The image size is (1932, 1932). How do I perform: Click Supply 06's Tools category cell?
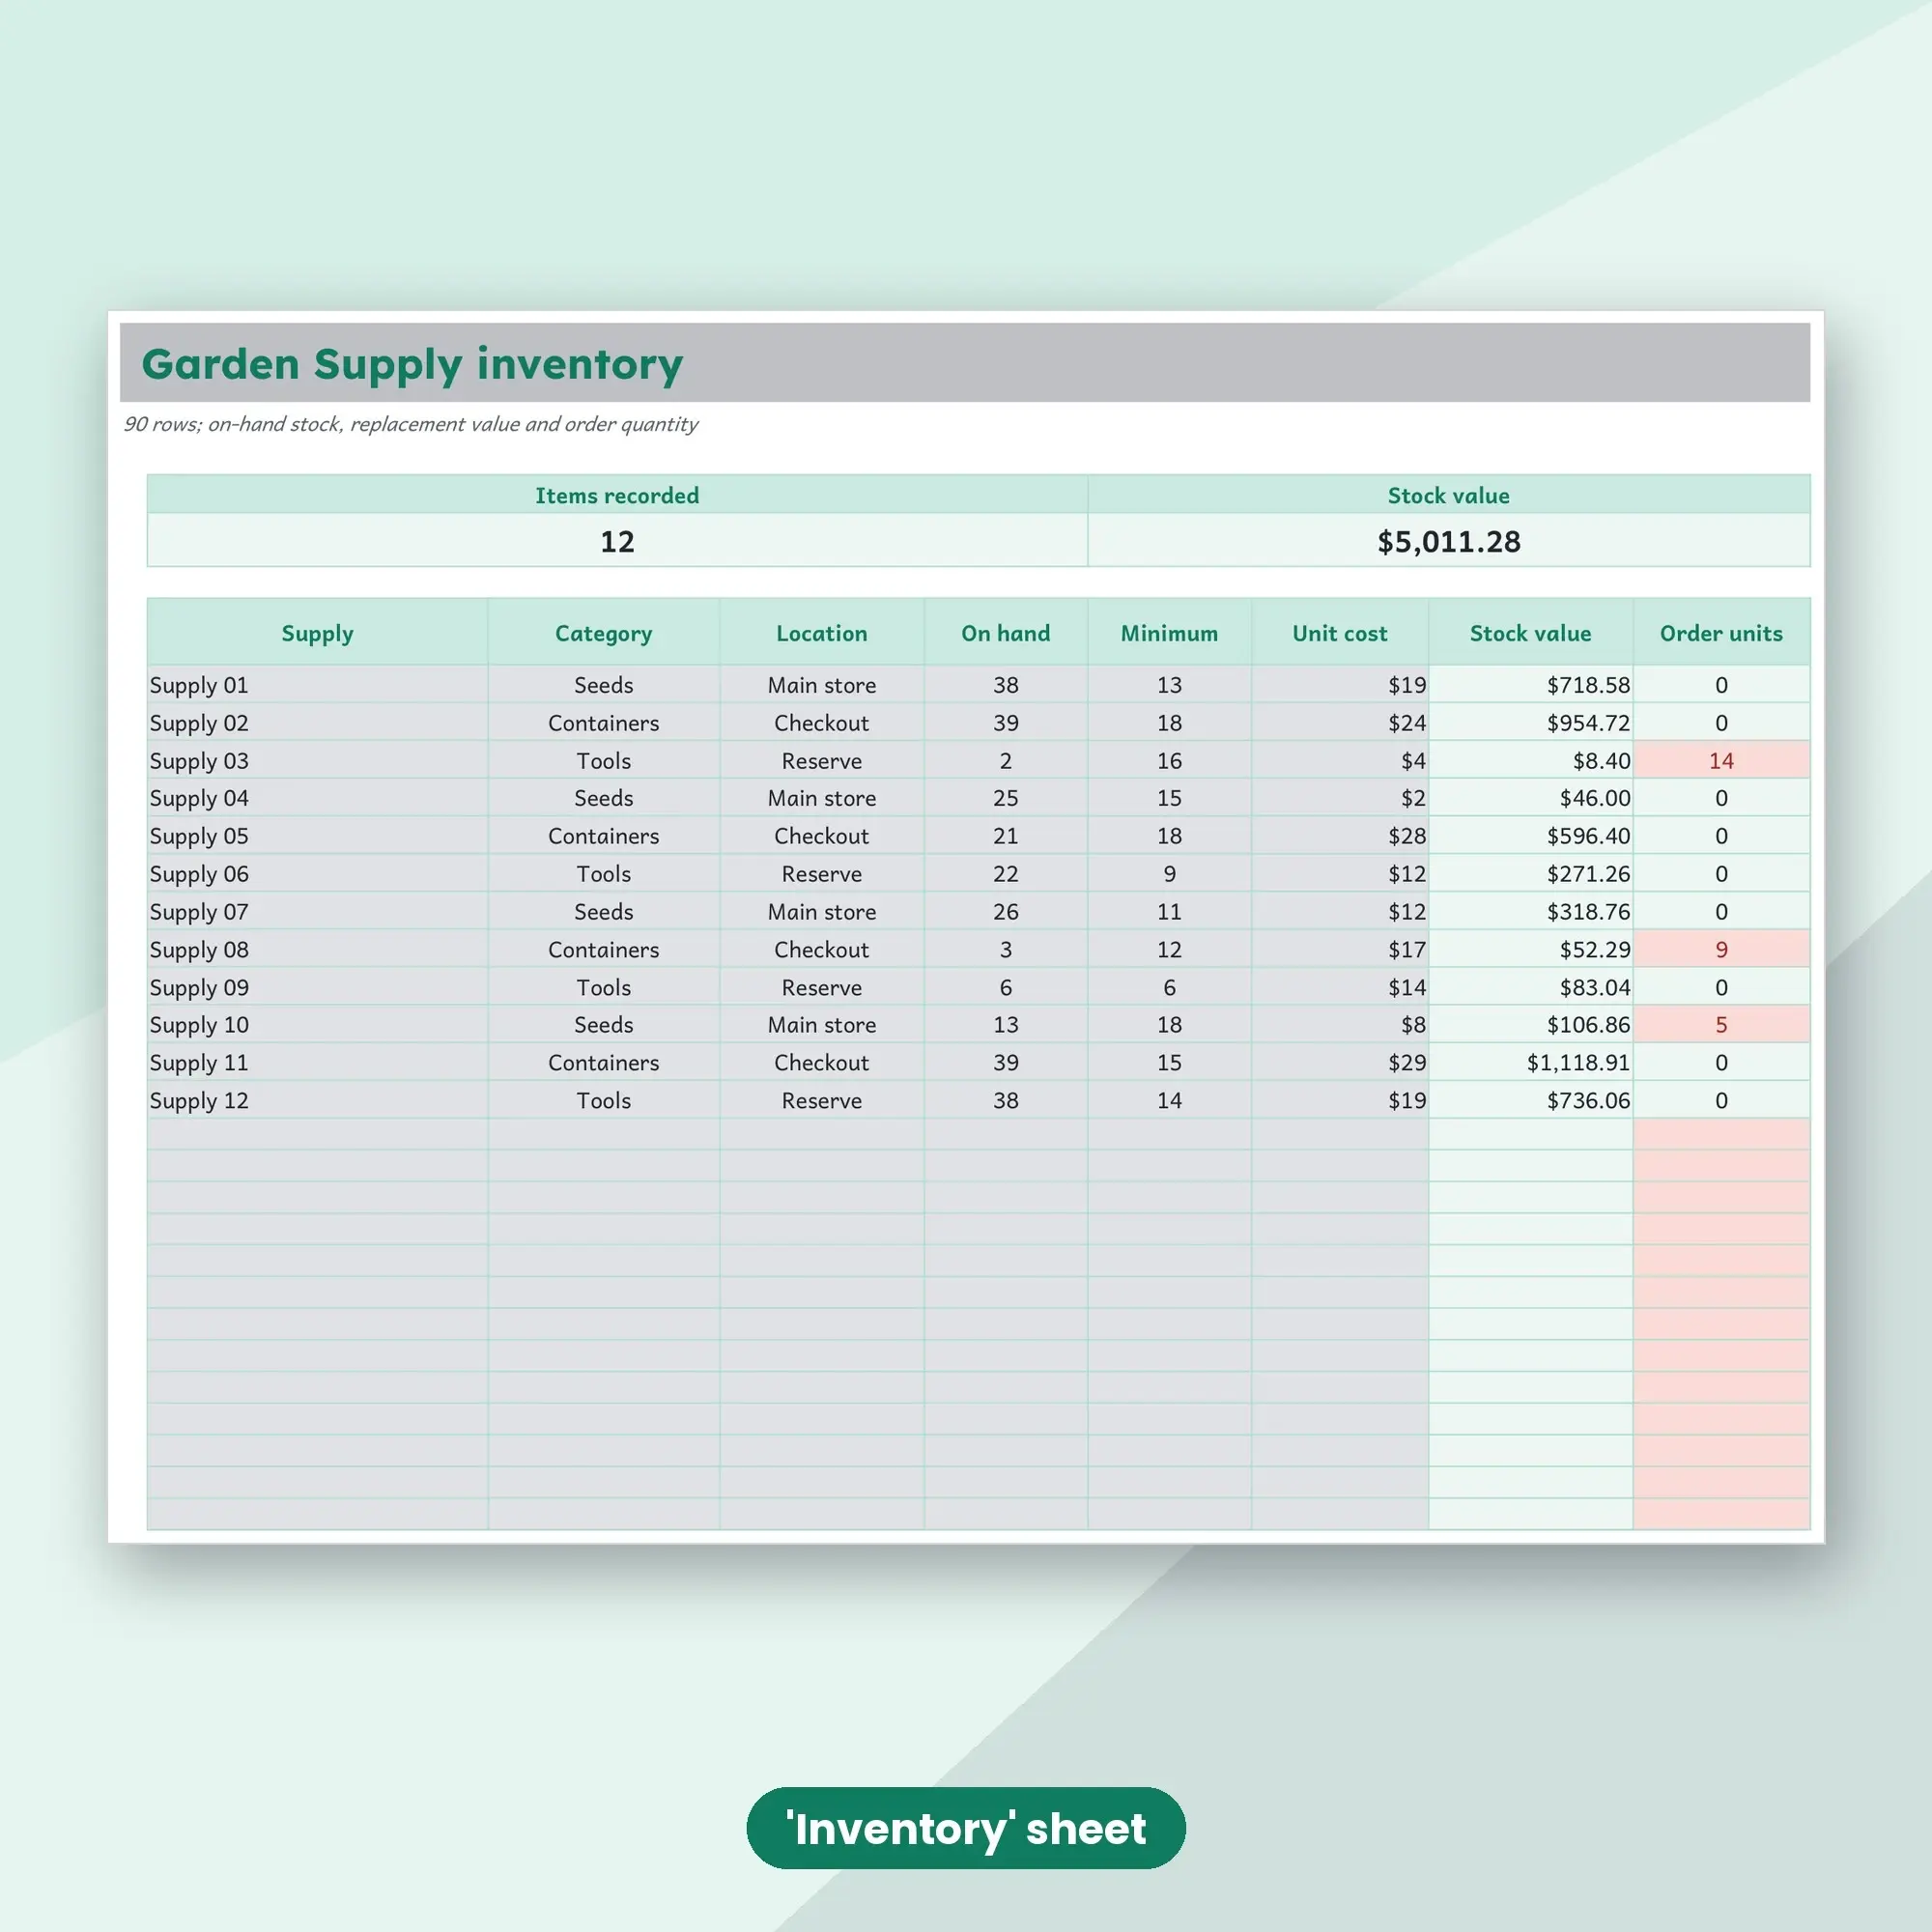(603, 874)
